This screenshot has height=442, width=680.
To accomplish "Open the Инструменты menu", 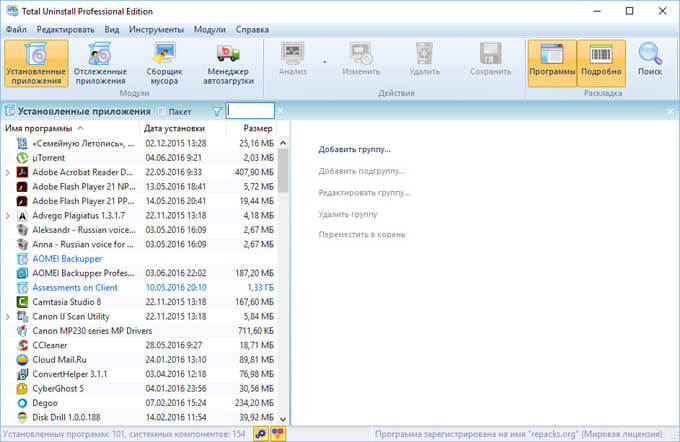I will [x=156, y=29].
